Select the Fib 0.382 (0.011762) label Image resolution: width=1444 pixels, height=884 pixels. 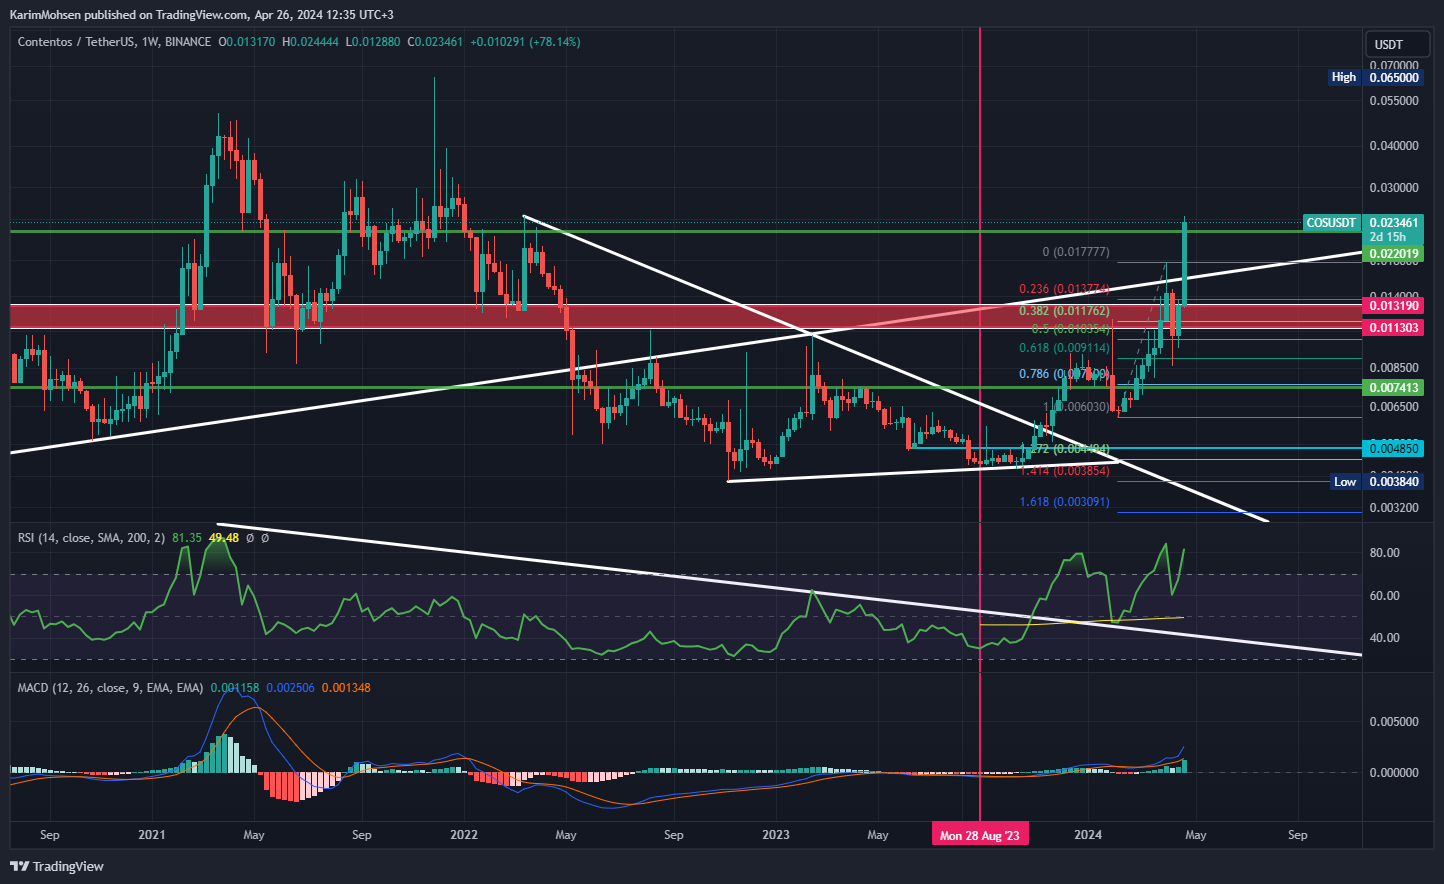click(x=1064, y=311)
